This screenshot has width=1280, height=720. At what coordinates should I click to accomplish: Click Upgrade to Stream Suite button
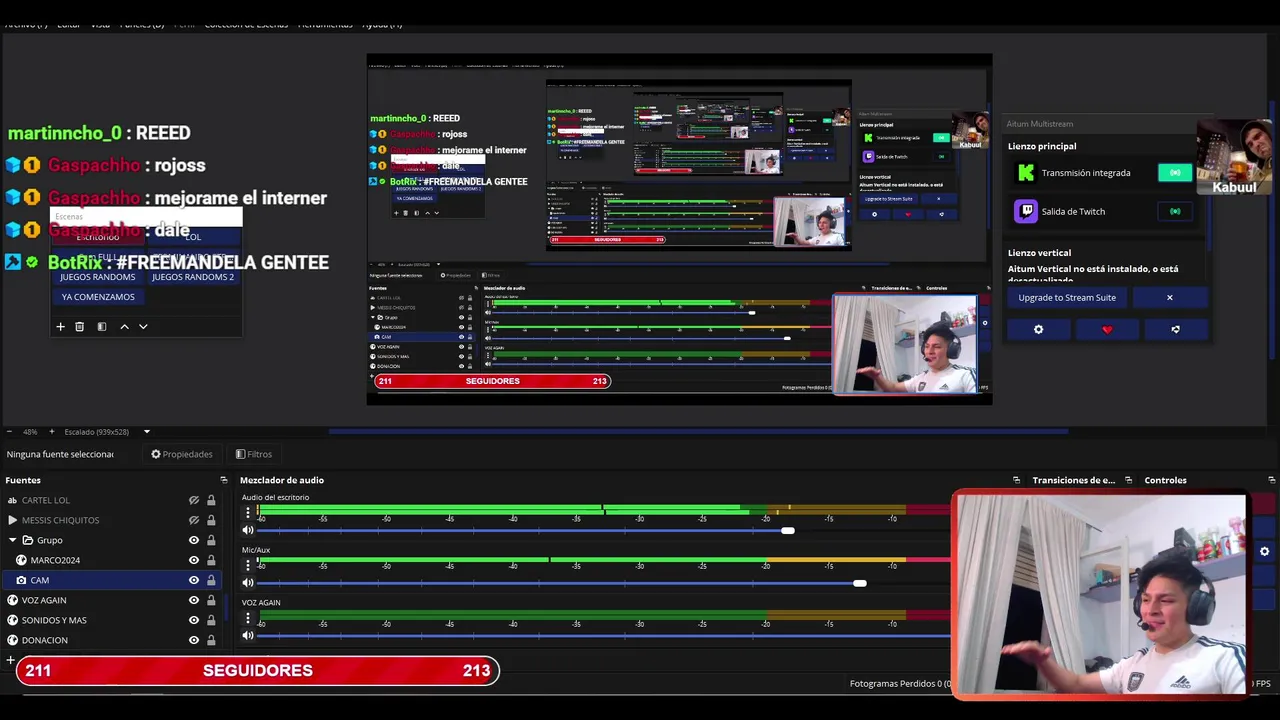1067,297
